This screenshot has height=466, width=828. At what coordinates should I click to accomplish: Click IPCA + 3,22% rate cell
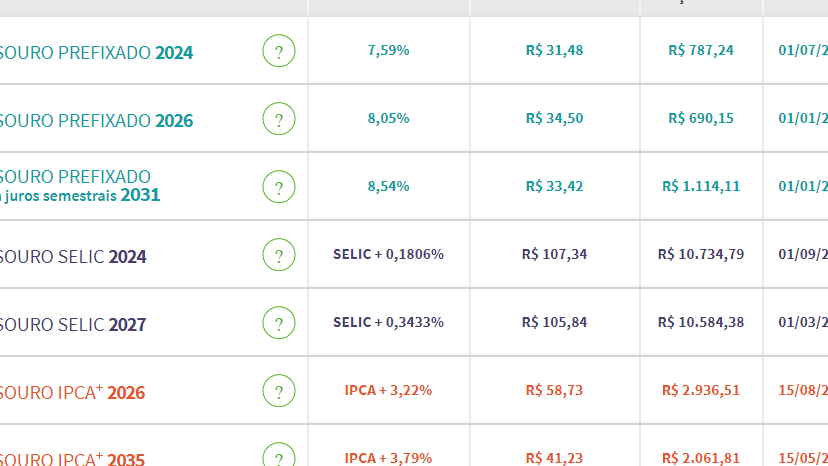(389, 390)
